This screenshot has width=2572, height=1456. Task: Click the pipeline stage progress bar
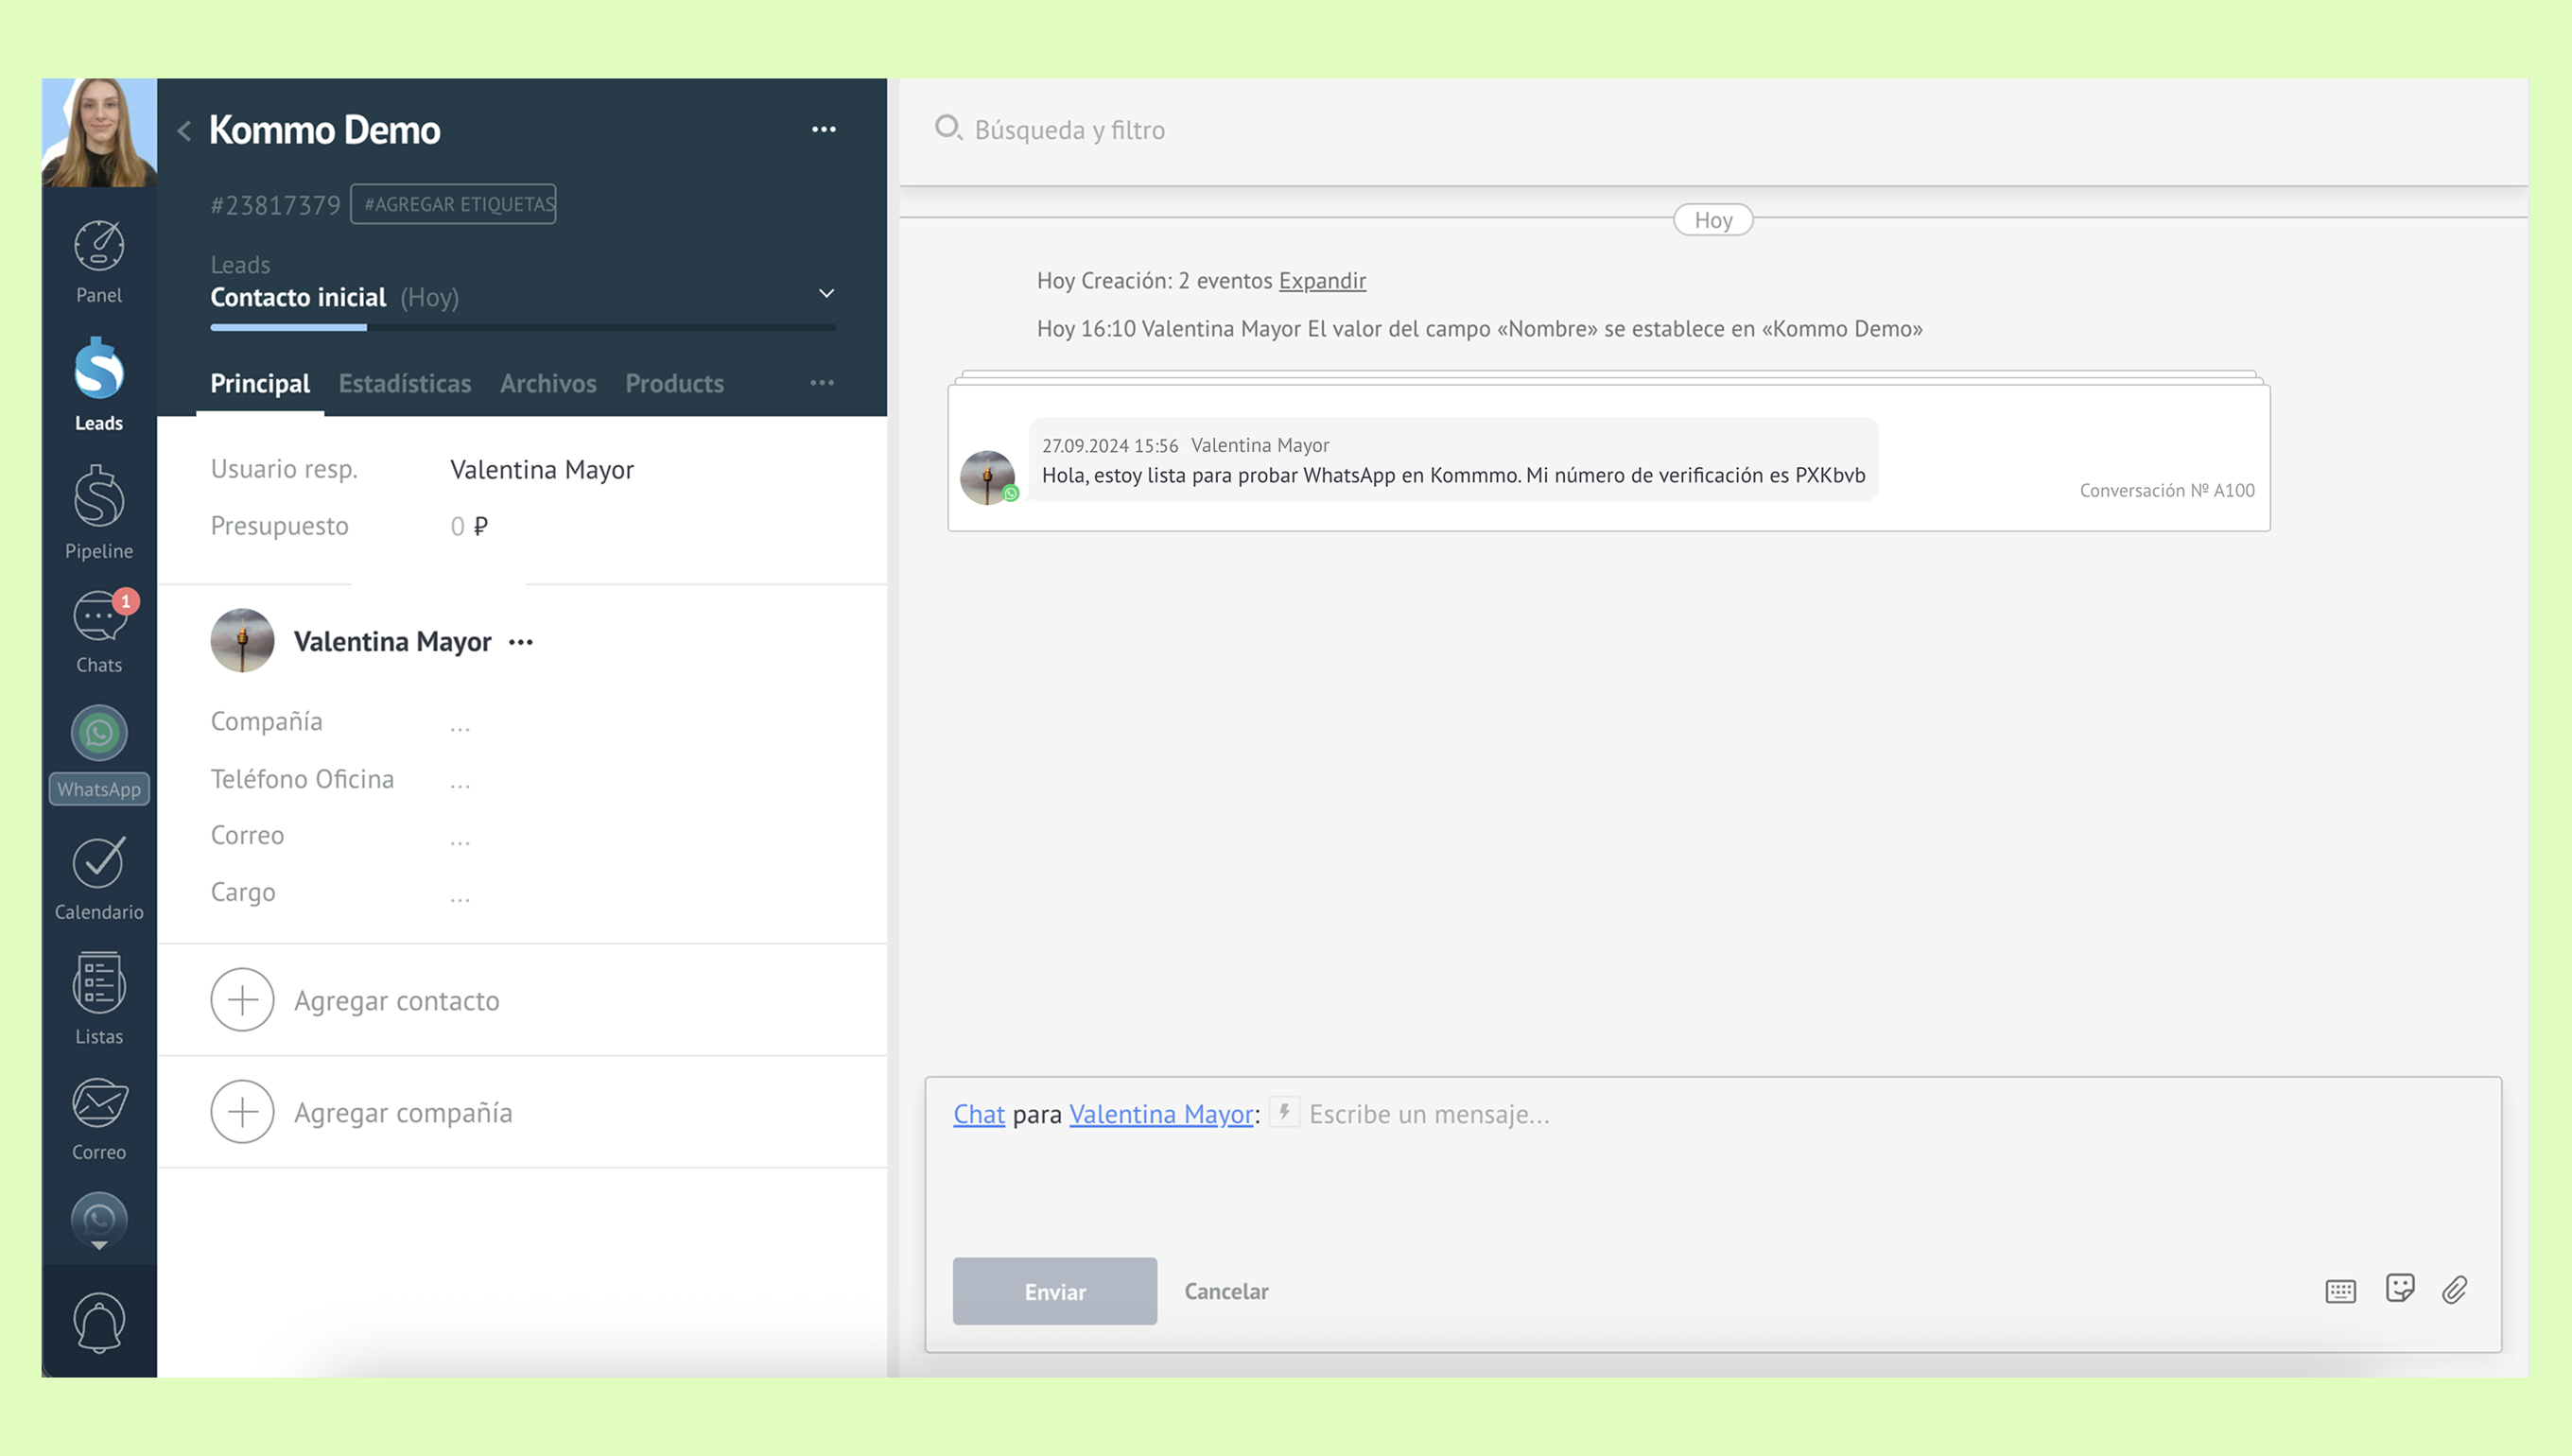pyautogui.click(x=522, y=327)
